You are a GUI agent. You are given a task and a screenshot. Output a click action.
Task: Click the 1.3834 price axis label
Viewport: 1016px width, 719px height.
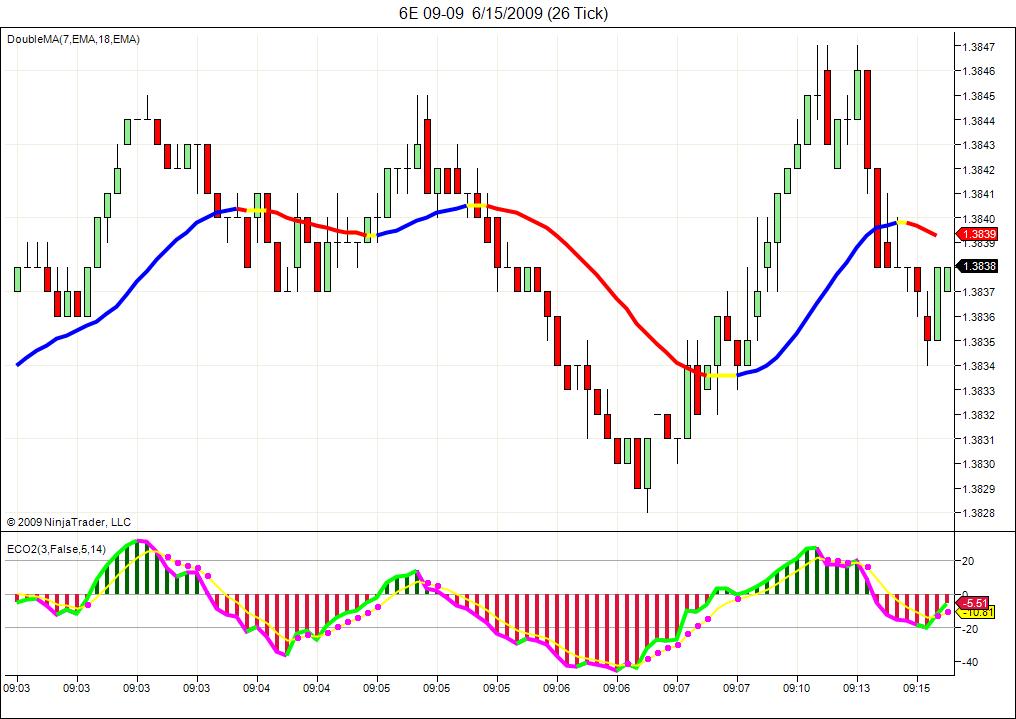click(x=978, y=367)
